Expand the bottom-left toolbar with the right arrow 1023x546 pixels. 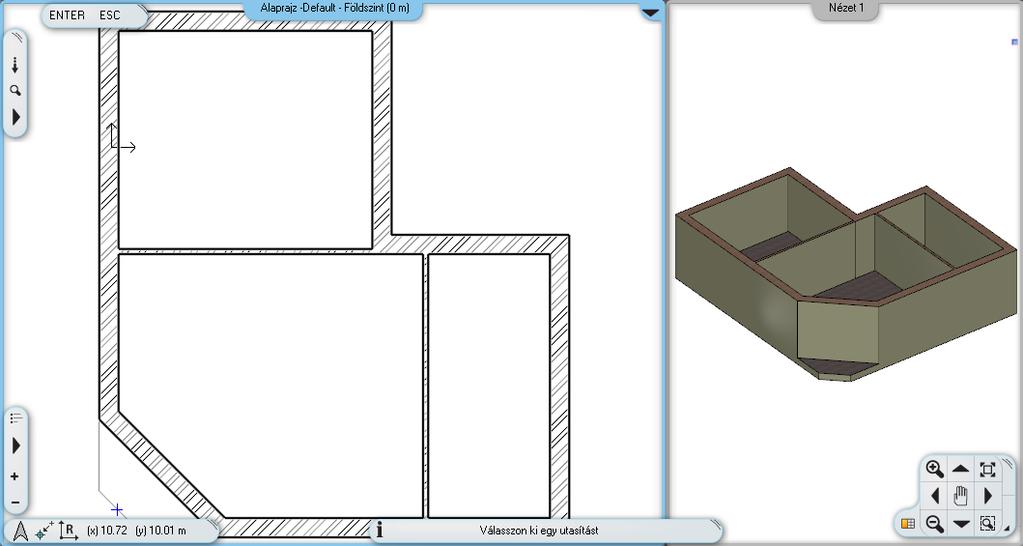click(16, 446)
